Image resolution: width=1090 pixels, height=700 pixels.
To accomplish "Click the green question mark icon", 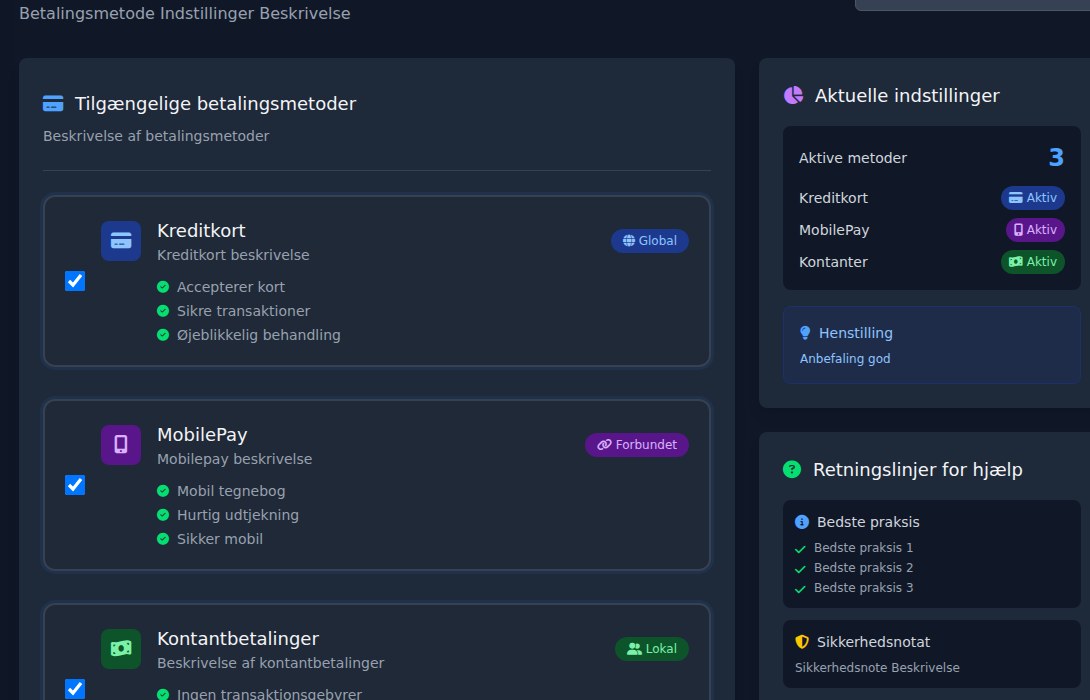I will pos(792,469).
